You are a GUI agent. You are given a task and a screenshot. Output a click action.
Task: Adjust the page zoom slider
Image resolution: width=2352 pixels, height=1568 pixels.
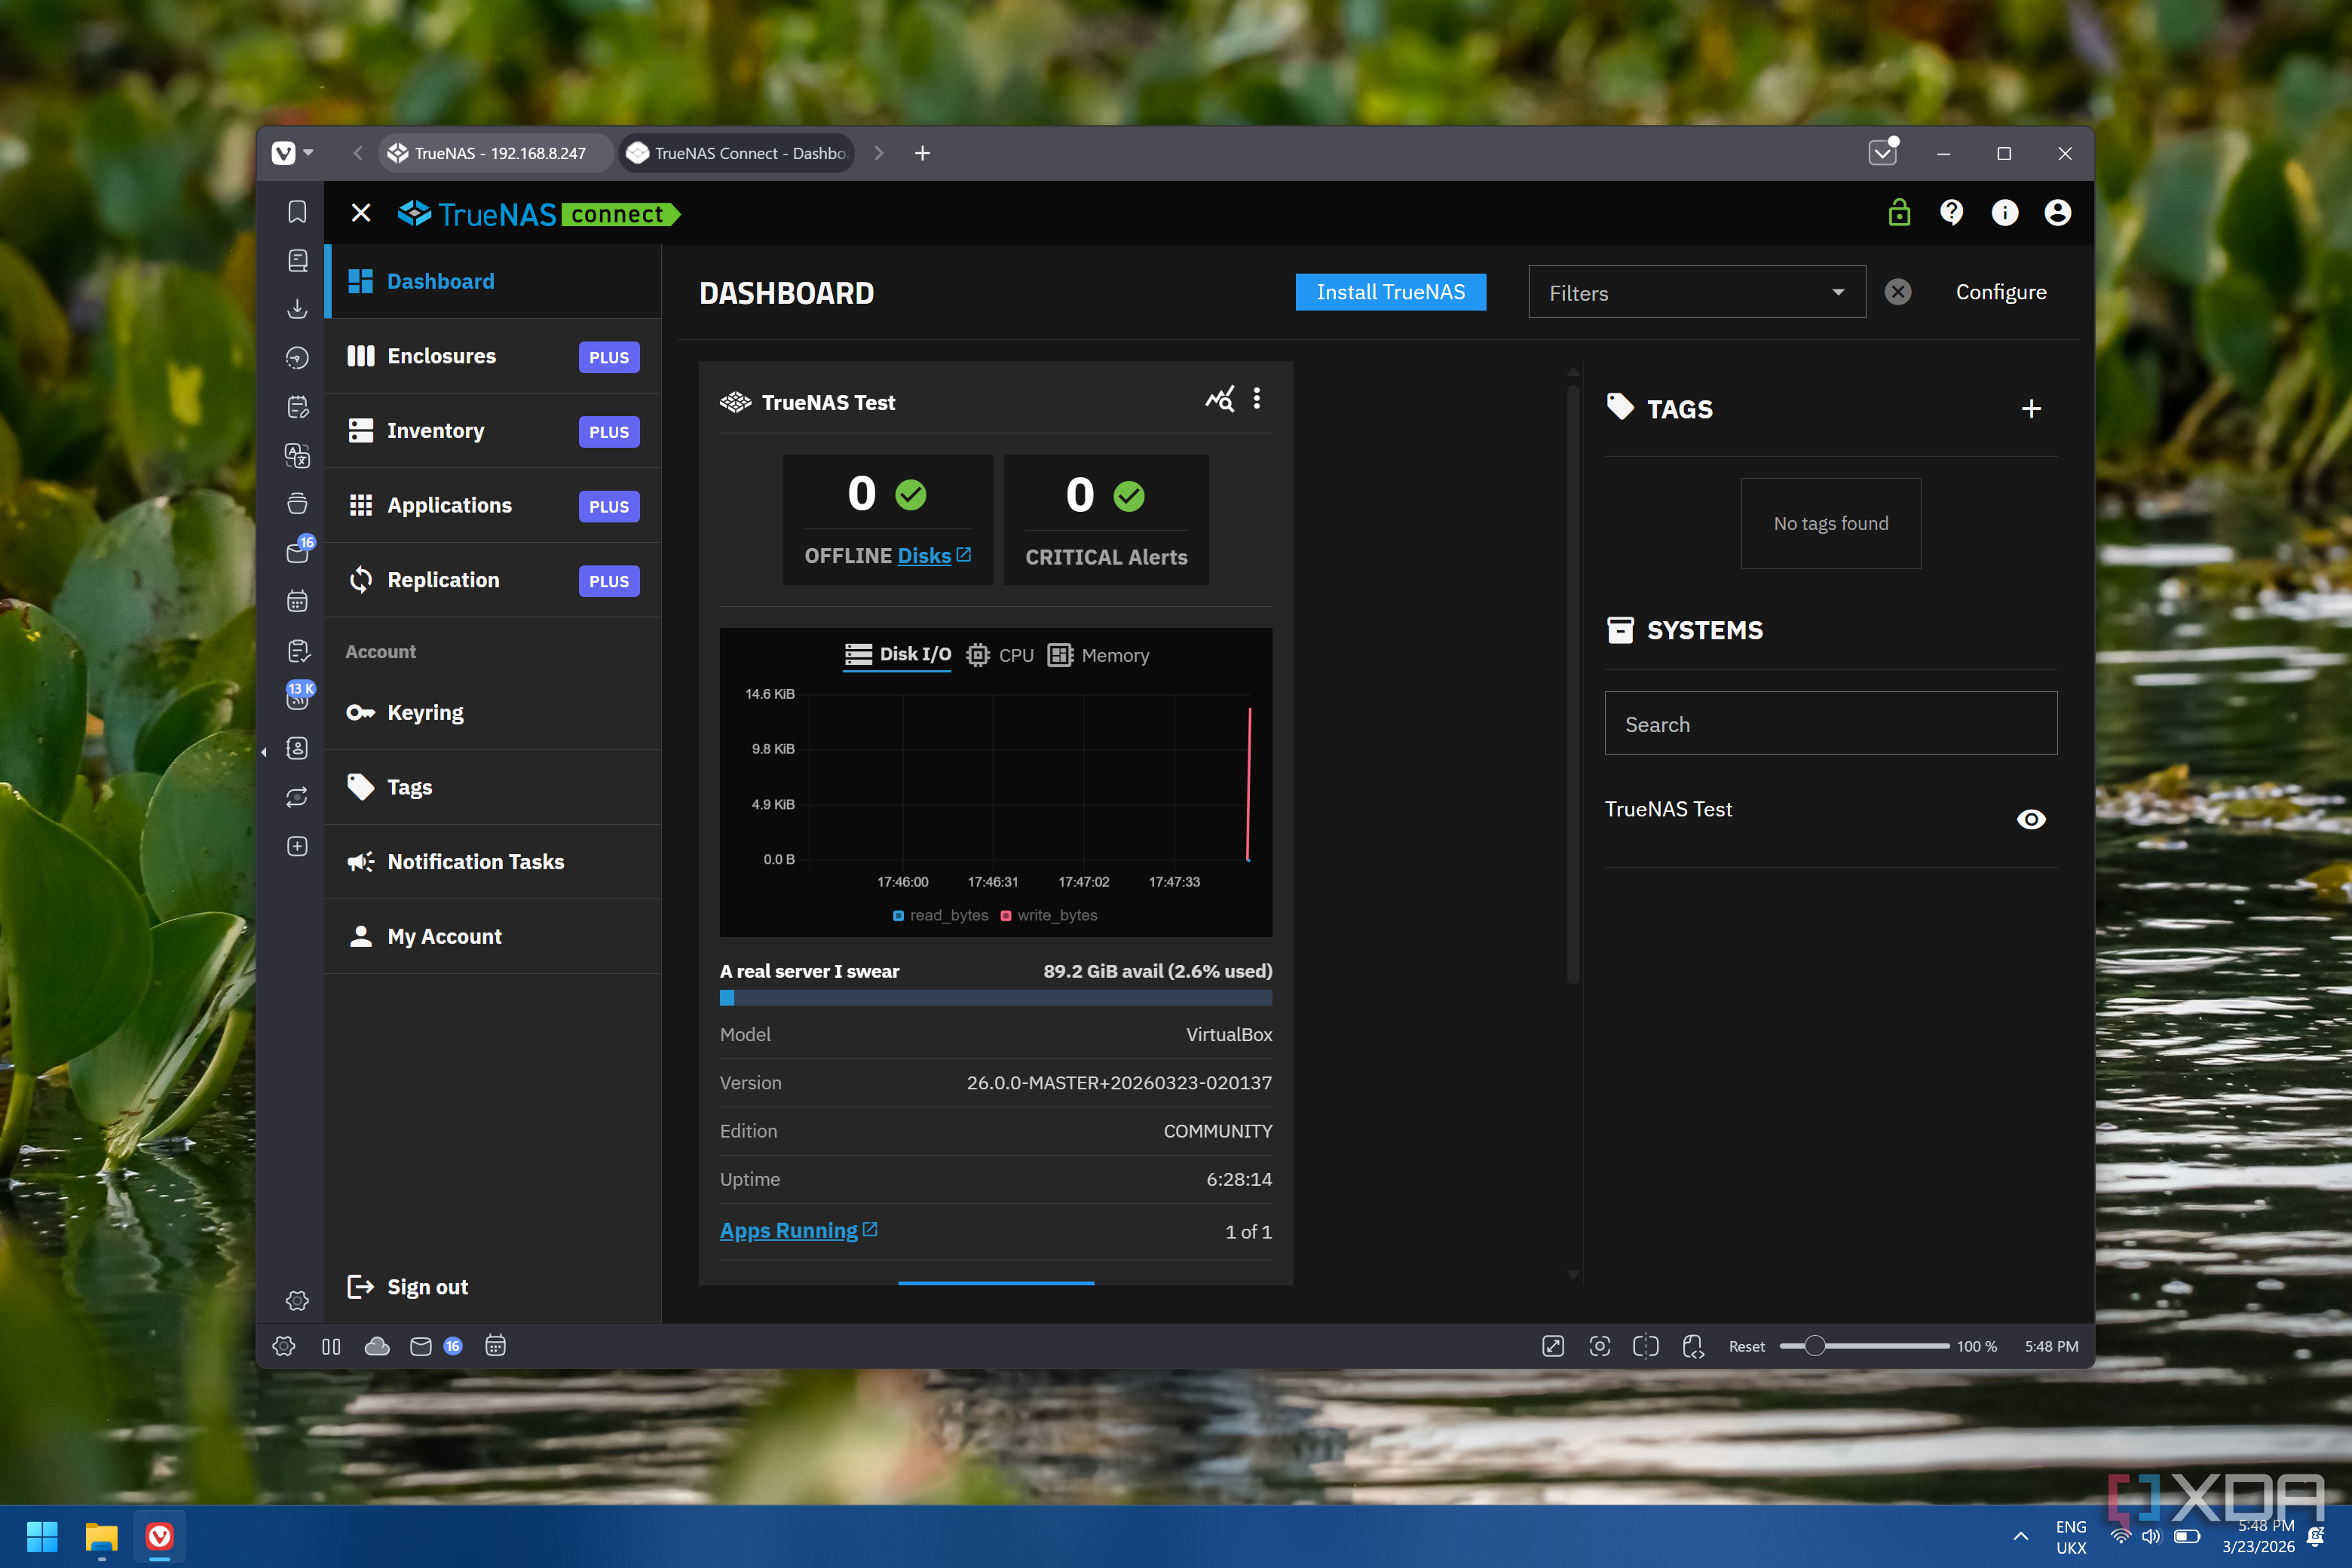1864,1346
